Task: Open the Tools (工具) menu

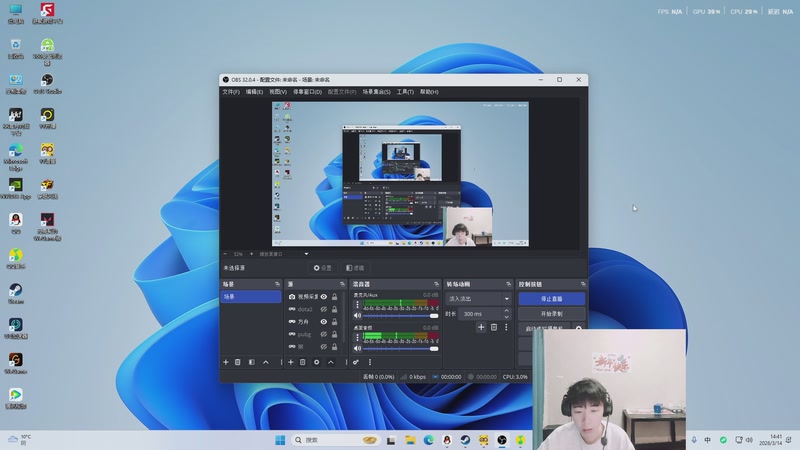Action: 405,92
